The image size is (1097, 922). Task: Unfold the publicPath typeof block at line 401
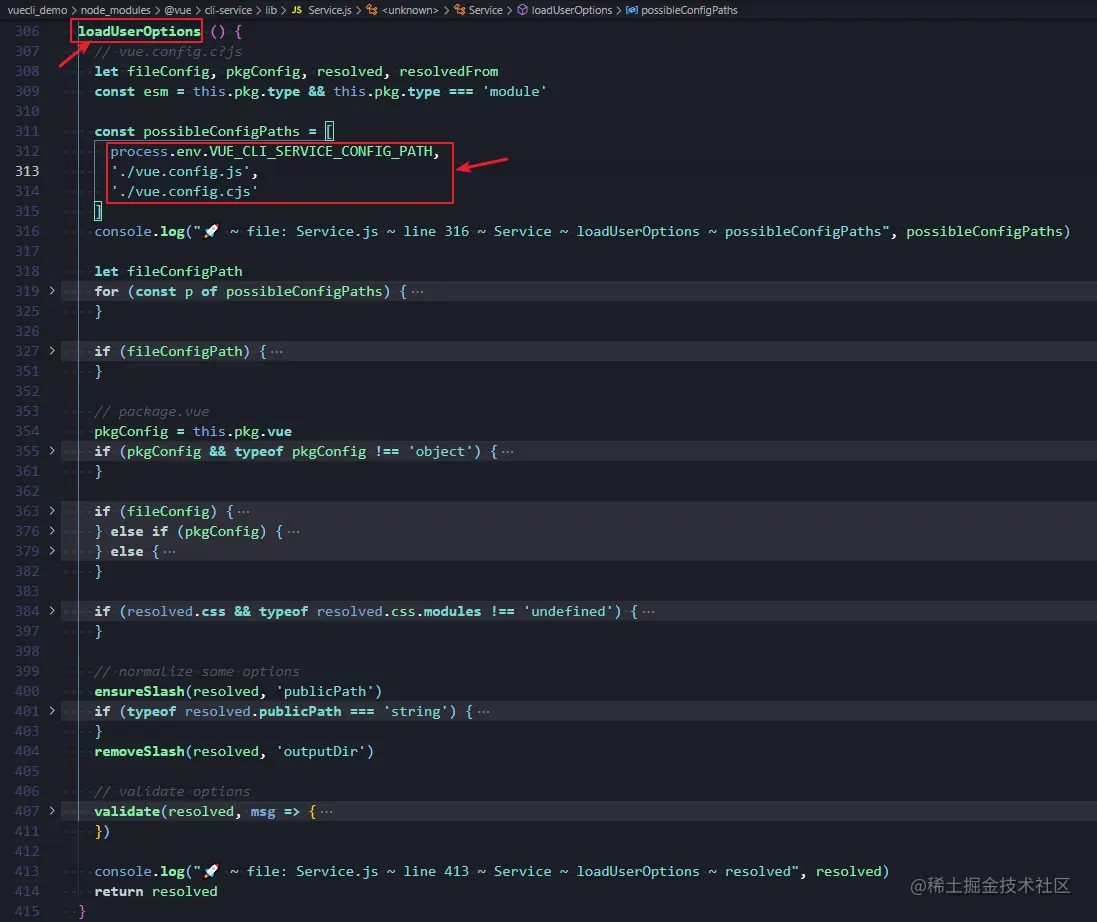point(52,711)
